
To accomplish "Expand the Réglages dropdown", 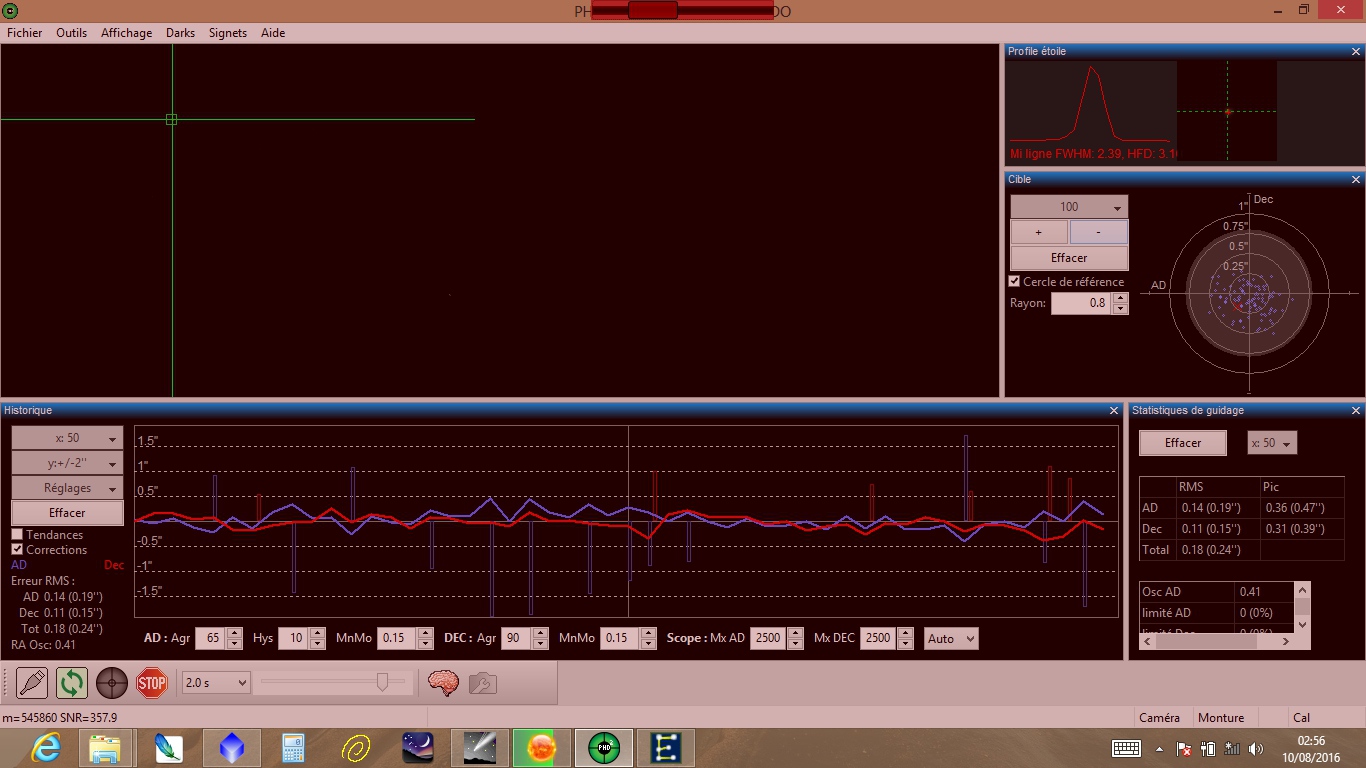I will point(67,488).
